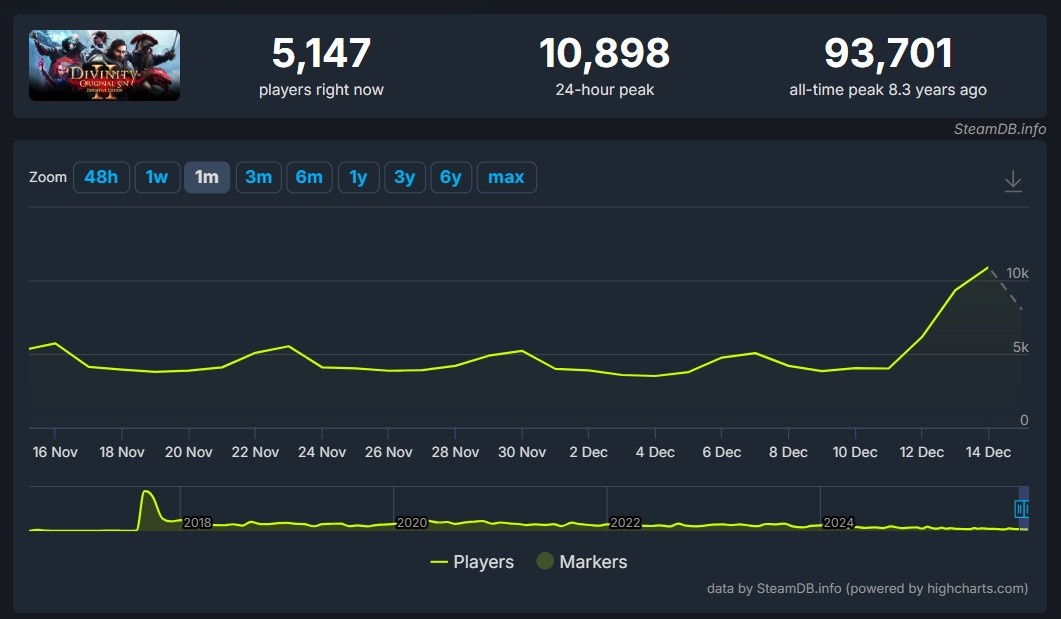Show the max zoom range
The image size is (1061, 619).
tap(506, 177)
